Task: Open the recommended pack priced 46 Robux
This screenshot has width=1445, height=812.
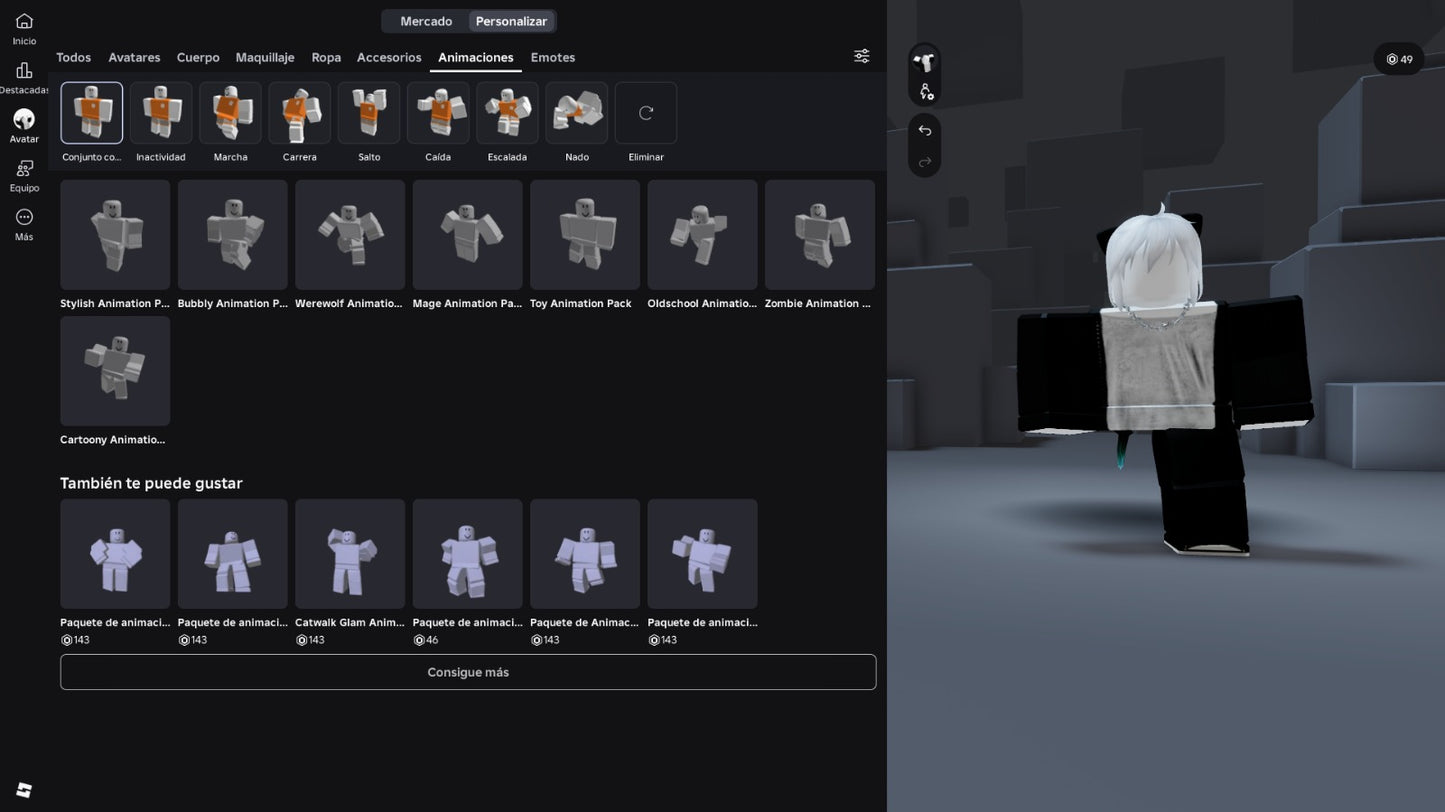Action: (468, 554)
